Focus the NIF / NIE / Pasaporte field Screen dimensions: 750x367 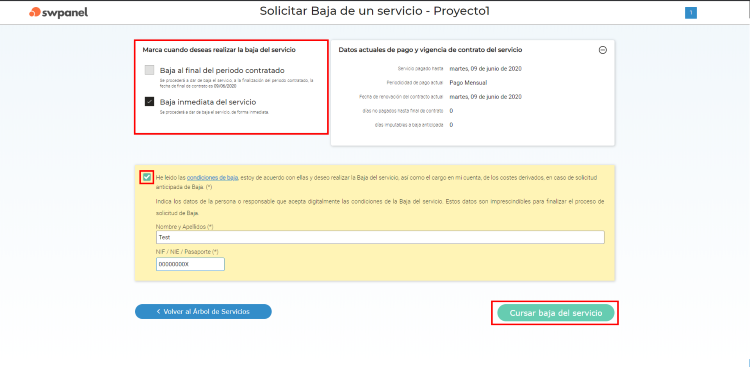coord(190,264)
